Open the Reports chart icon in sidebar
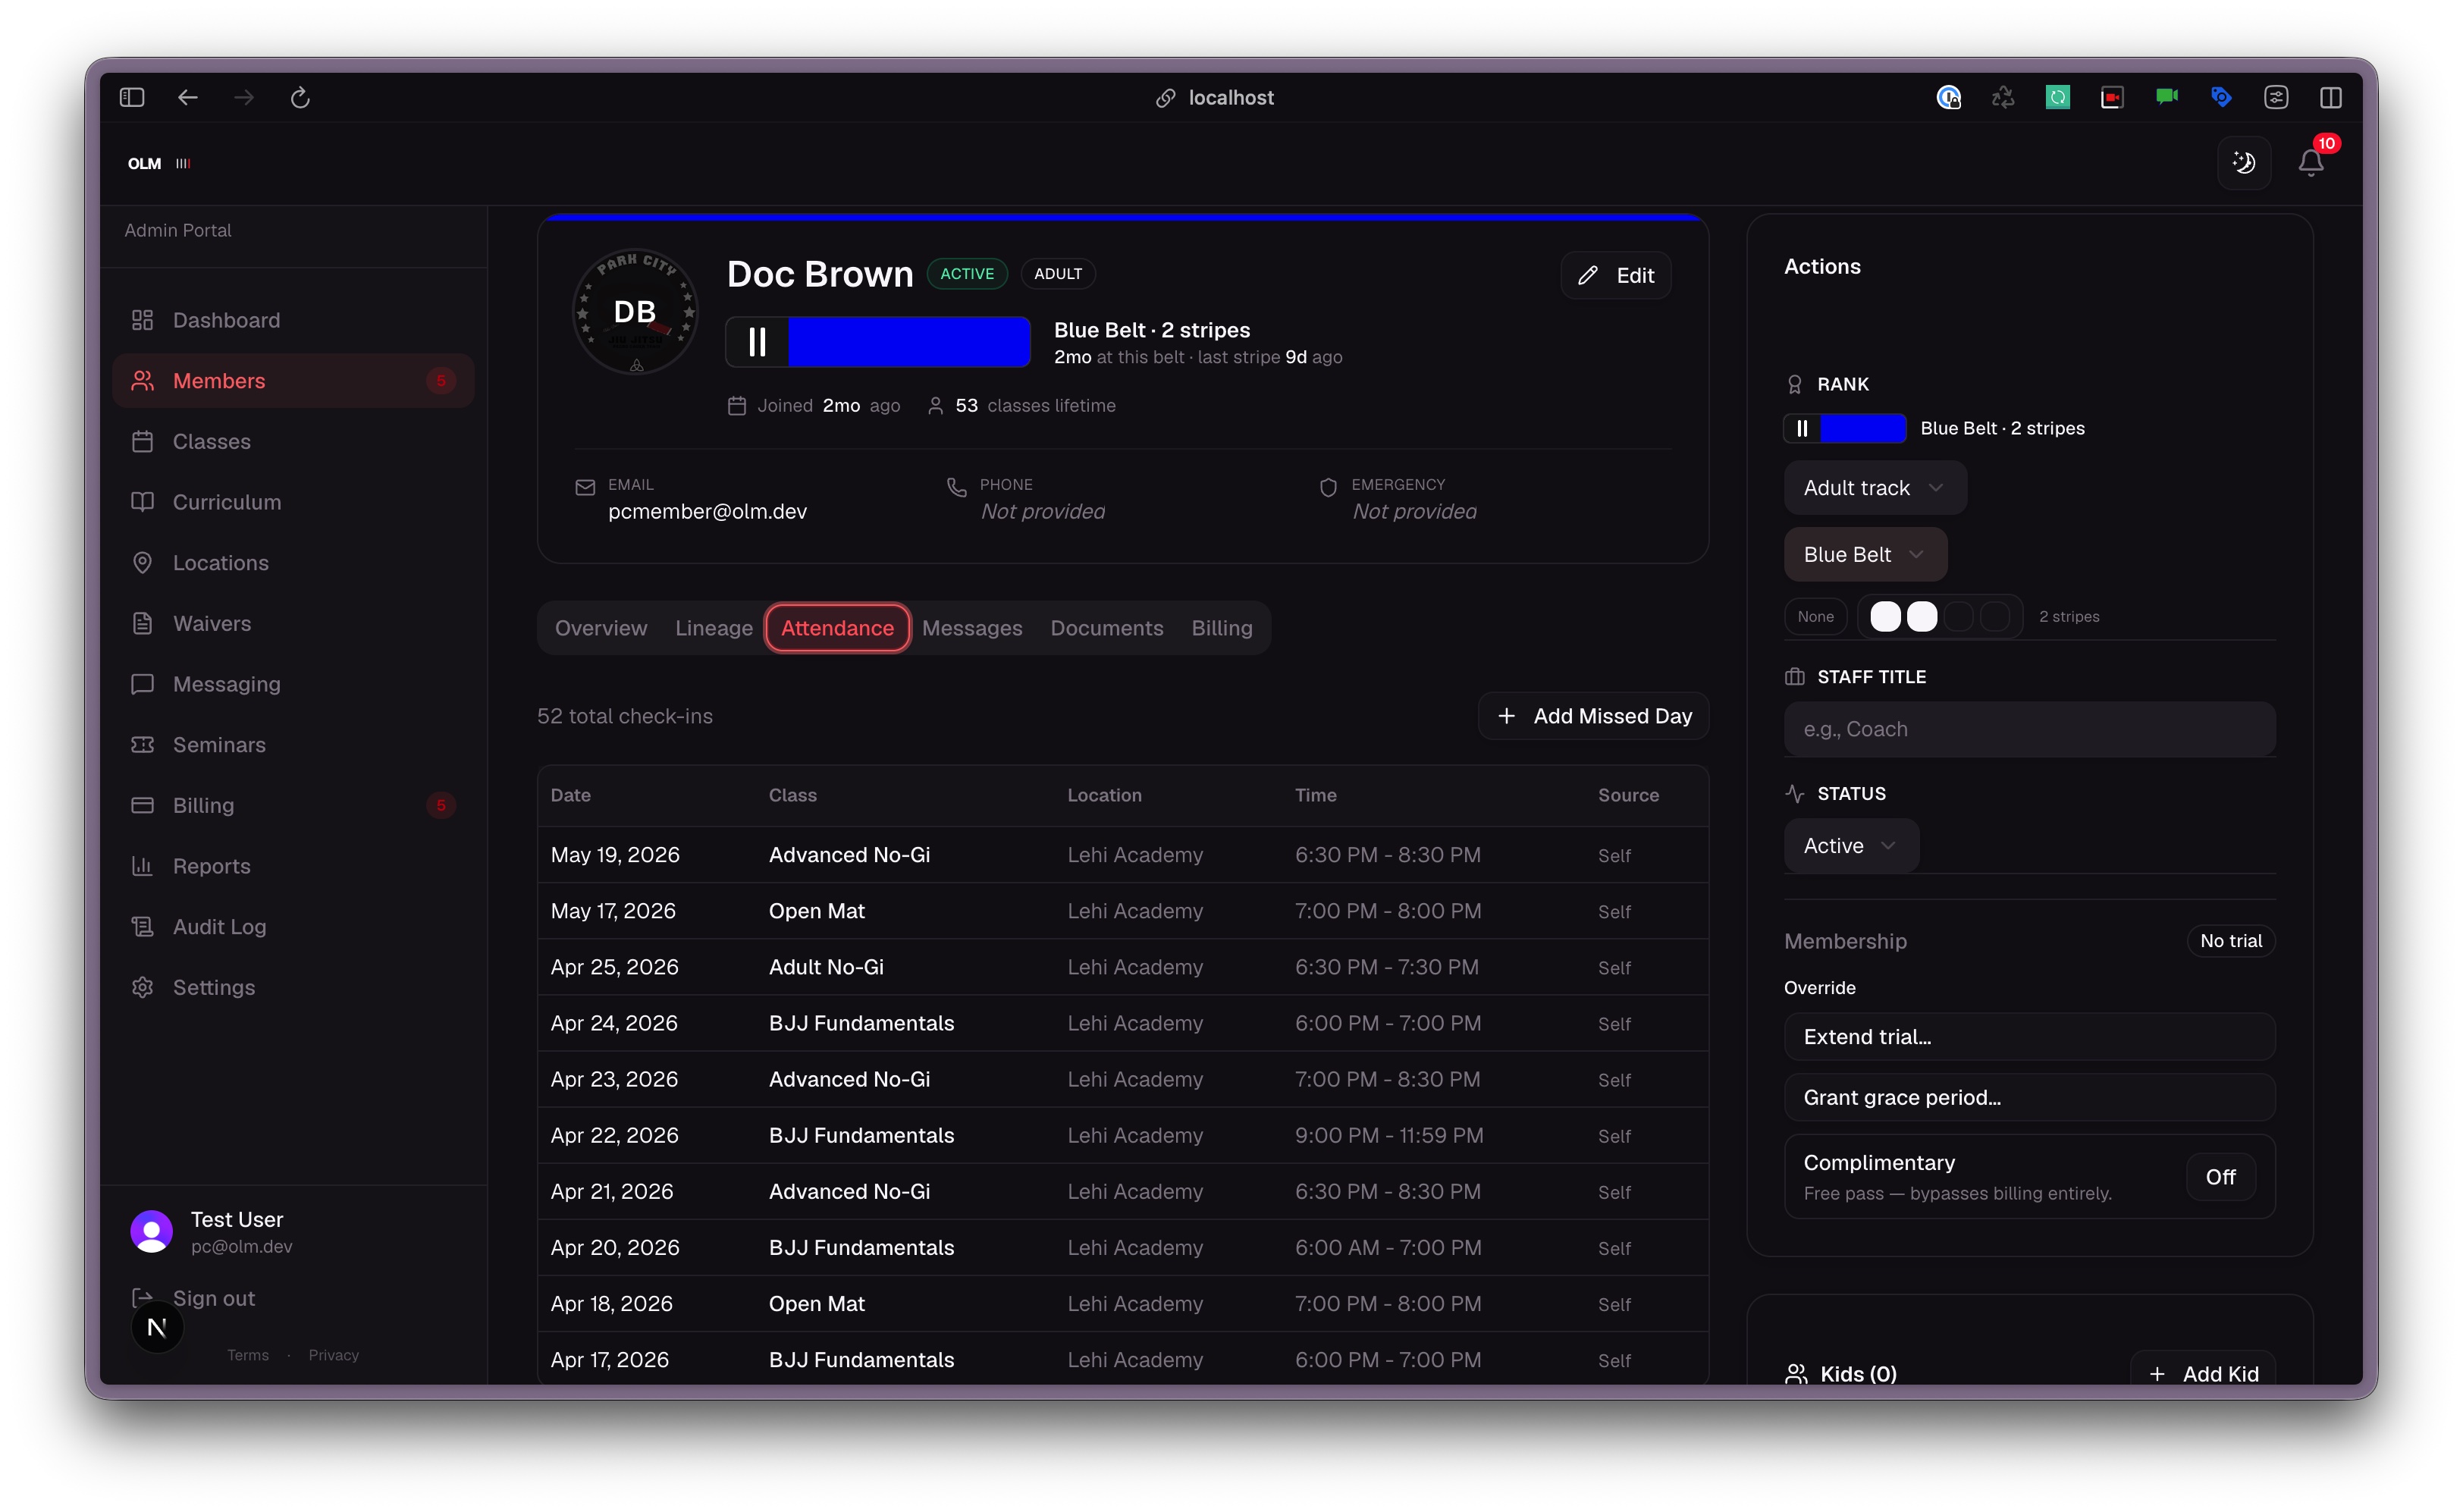 [x=143, y=866]
